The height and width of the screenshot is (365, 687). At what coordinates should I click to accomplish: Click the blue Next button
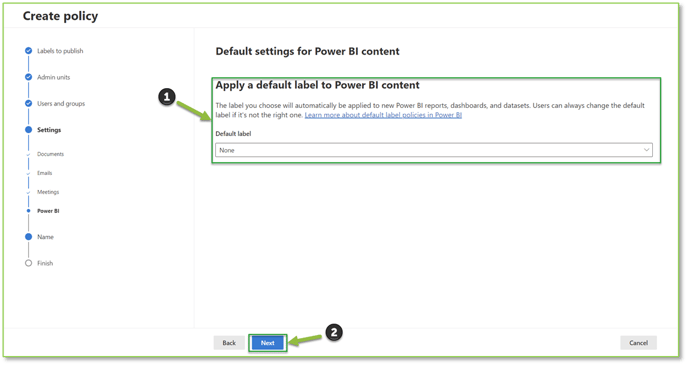268,343
